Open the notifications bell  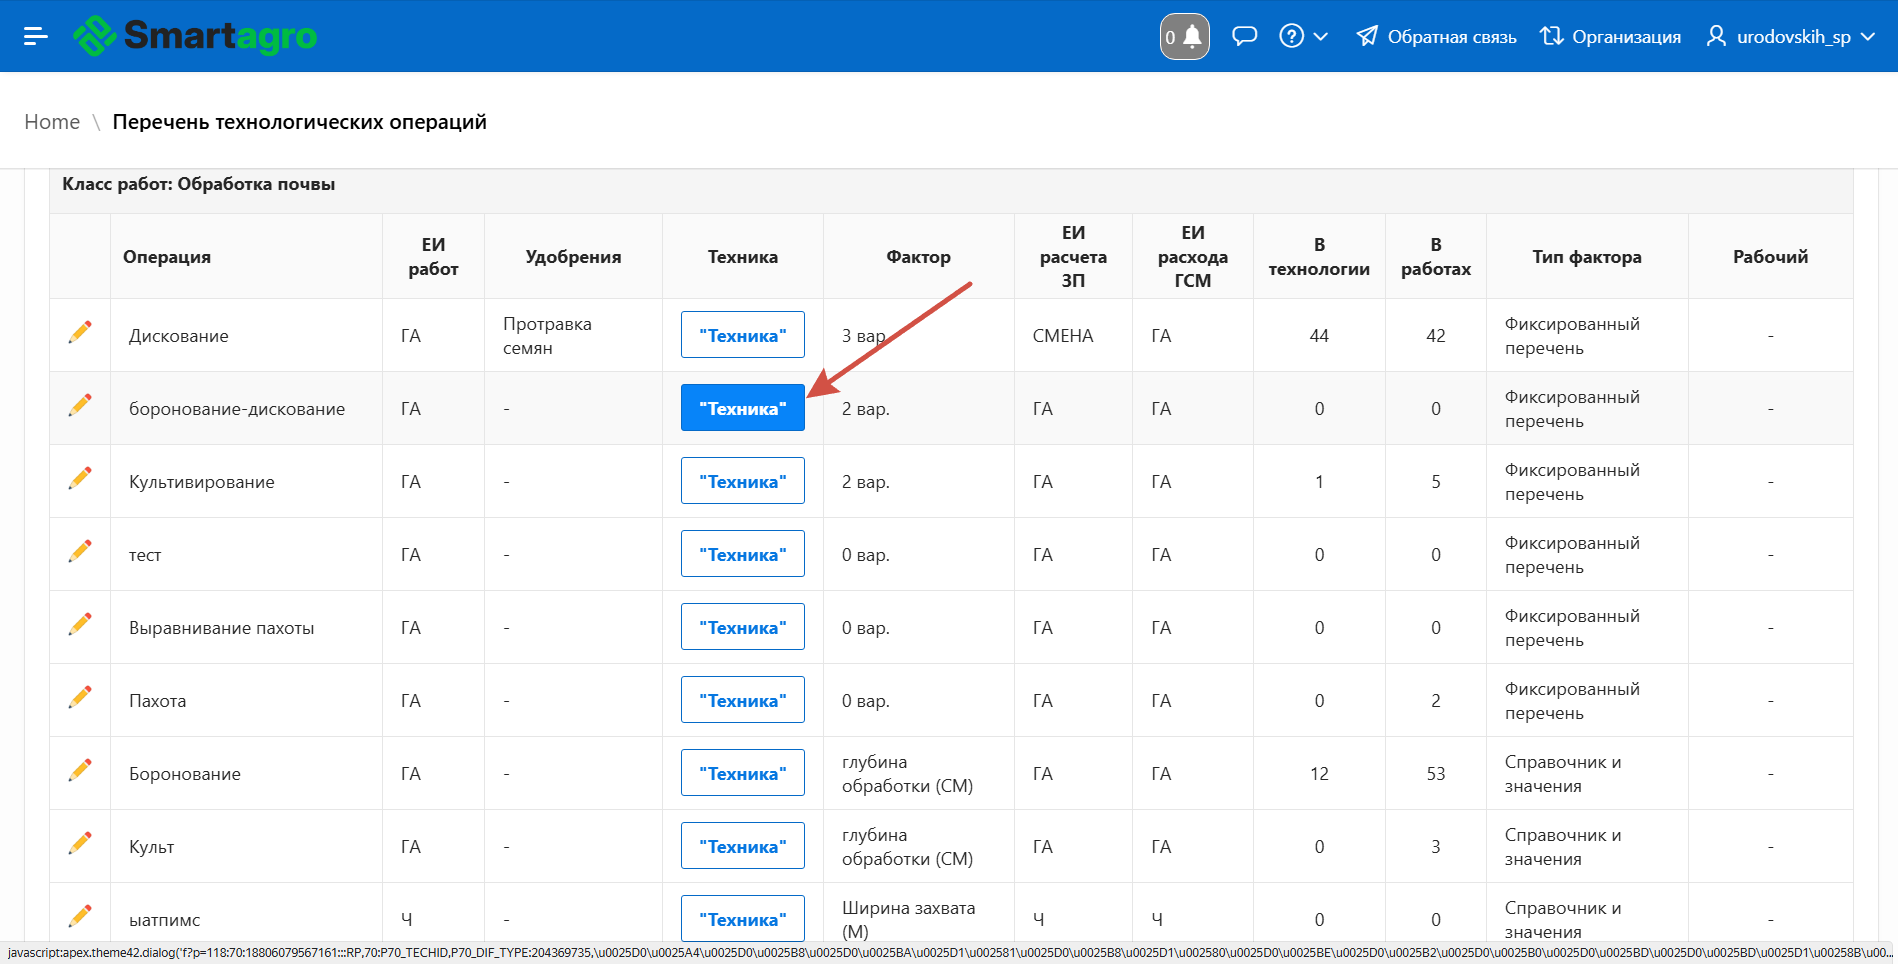click(x=1184, y=37)
